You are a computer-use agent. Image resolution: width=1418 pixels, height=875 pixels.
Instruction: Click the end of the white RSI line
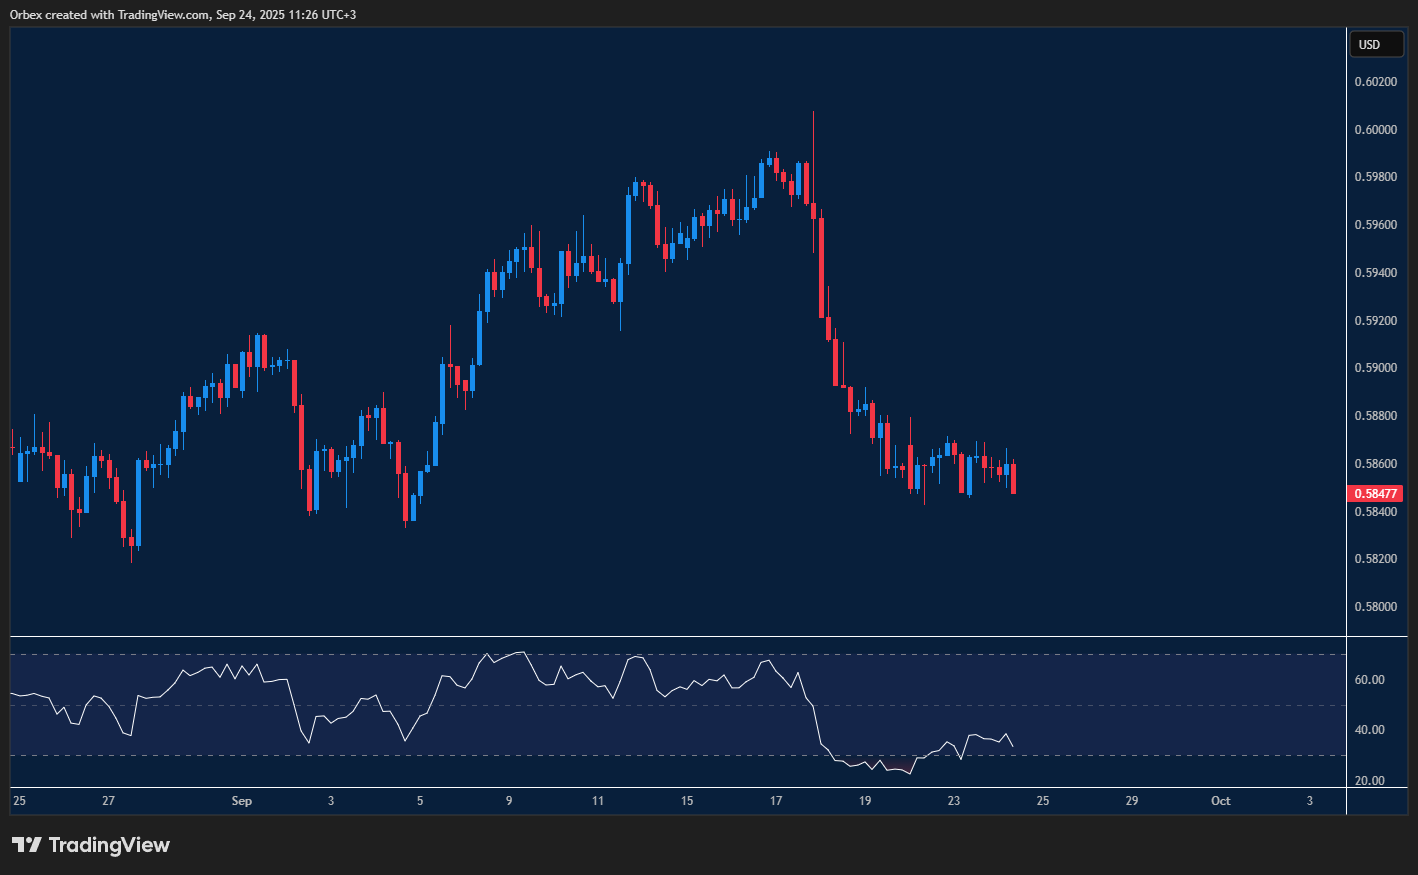coord(1013,746)
